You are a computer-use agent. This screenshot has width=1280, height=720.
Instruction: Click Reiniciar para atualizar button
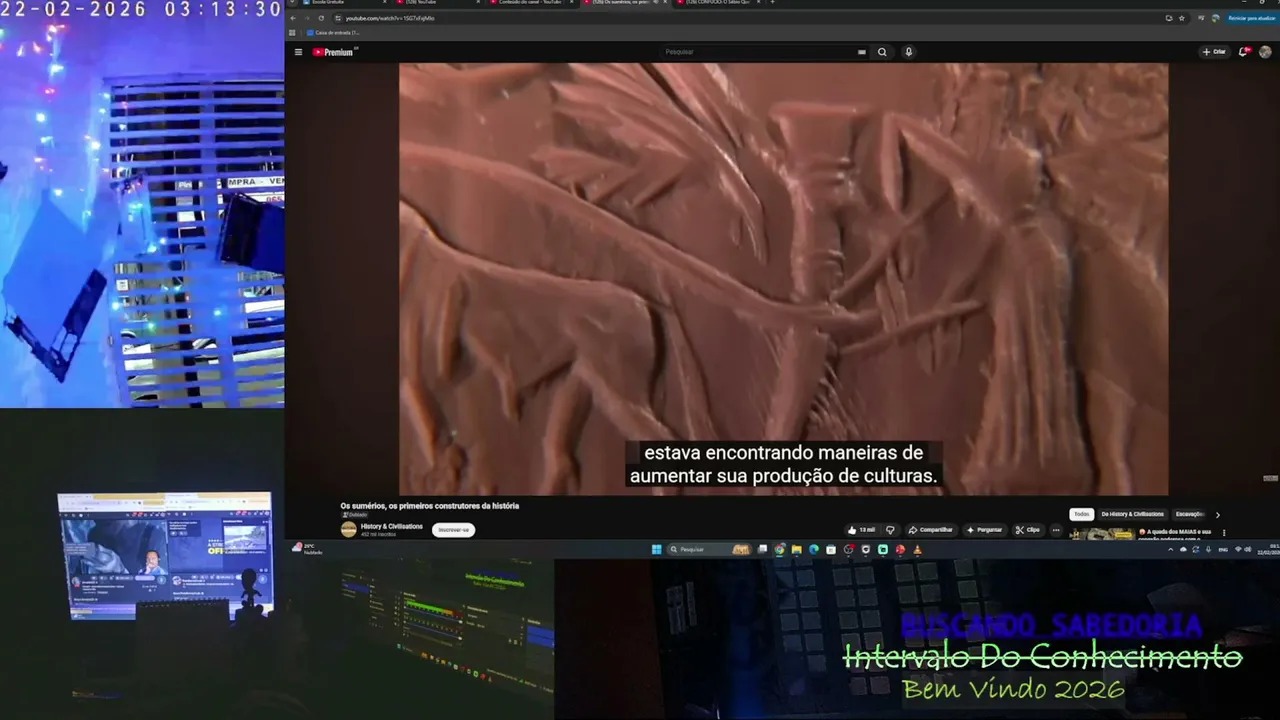click(x=1251, y=18)
